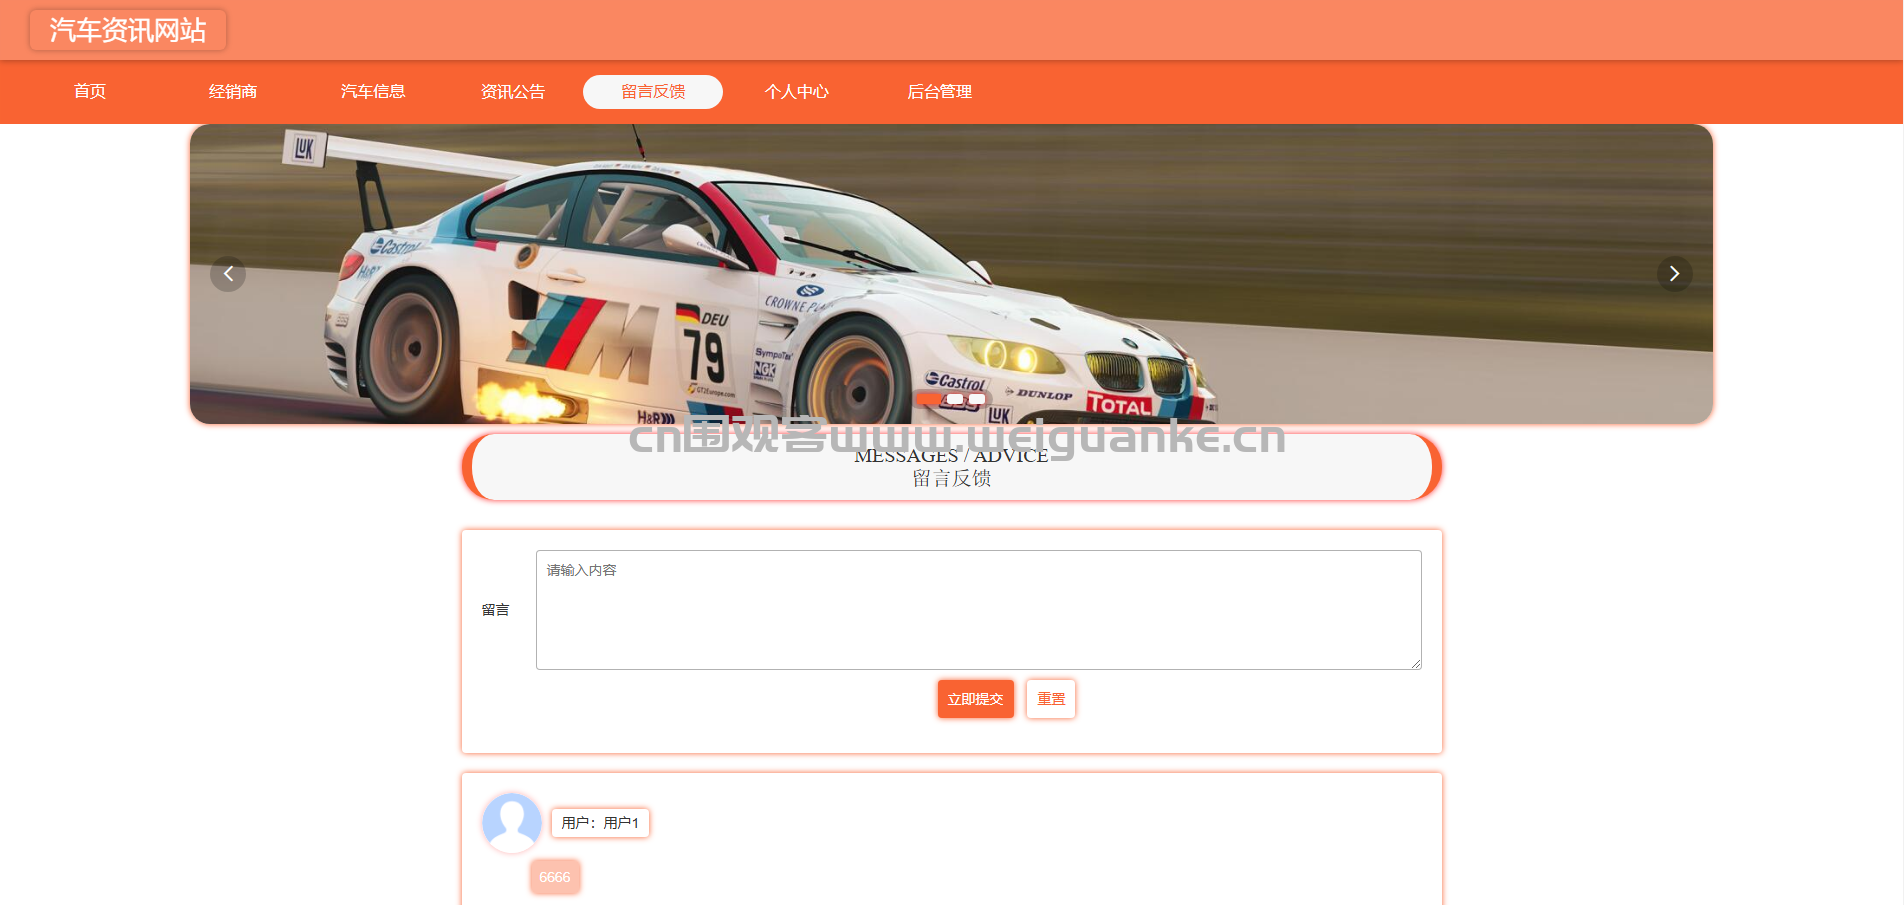The height and width of the screenshot is (905, 1904).
Task: Select the first carousel indicator dot
Action: (929, 399)
